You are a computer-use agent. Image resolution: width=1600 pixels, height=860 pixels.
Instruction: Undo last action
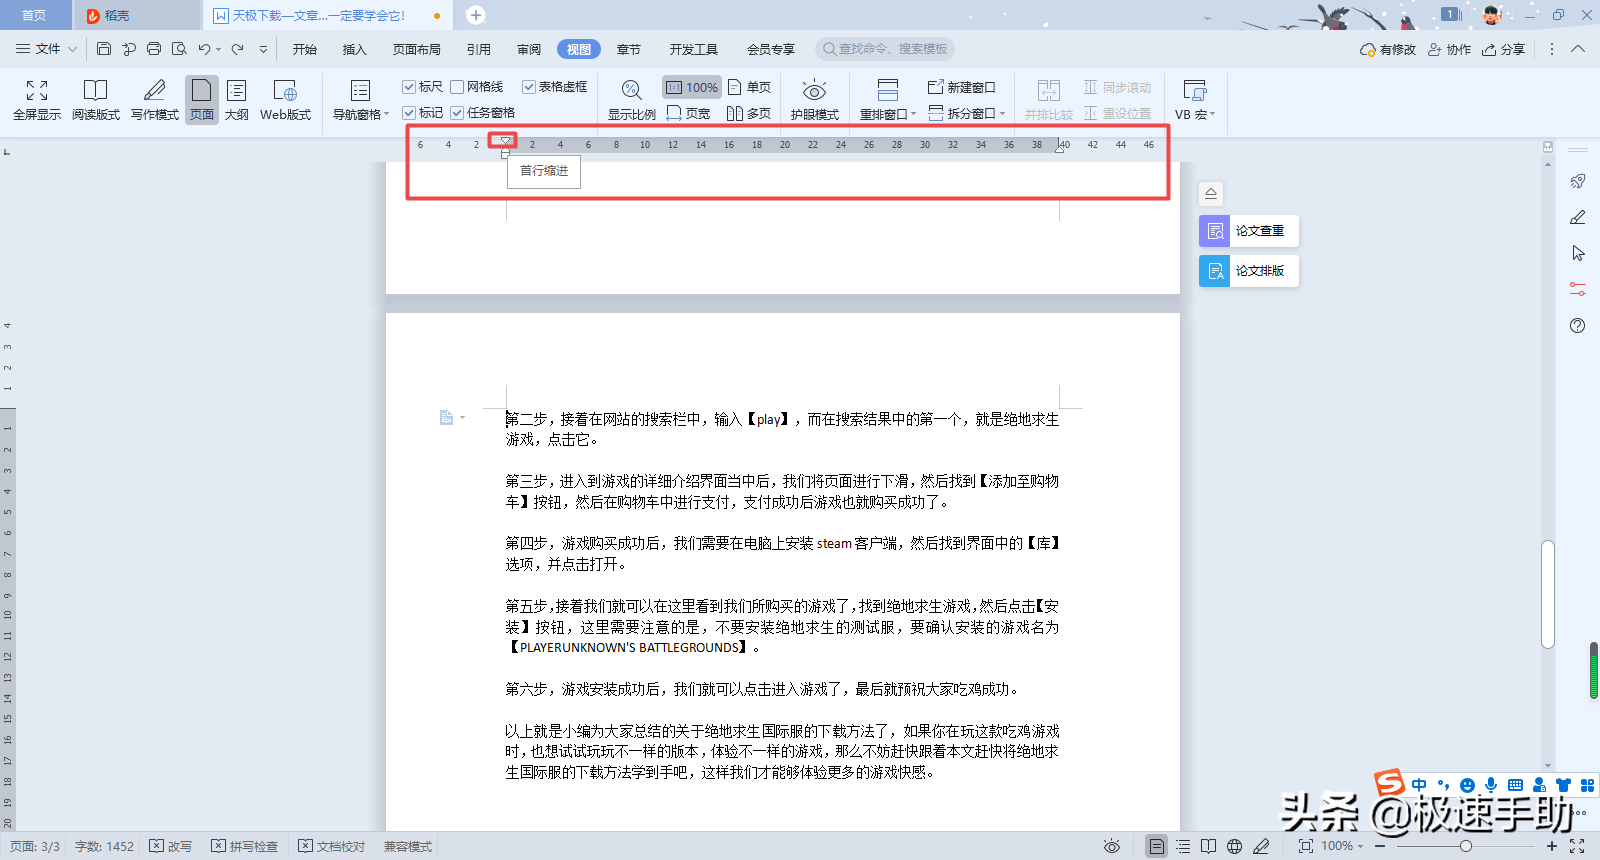coord(204,49)
